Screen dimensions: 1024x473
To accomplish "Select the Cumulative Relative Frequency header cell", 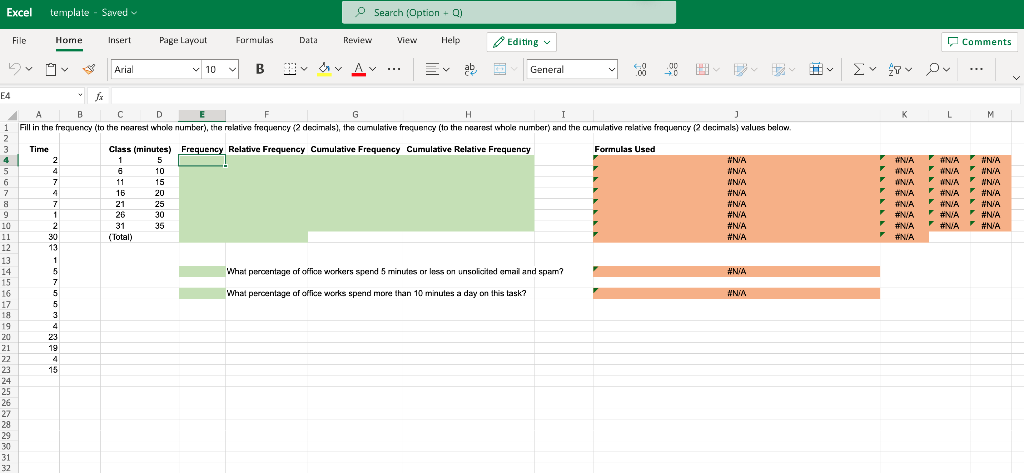I will 468,149.
